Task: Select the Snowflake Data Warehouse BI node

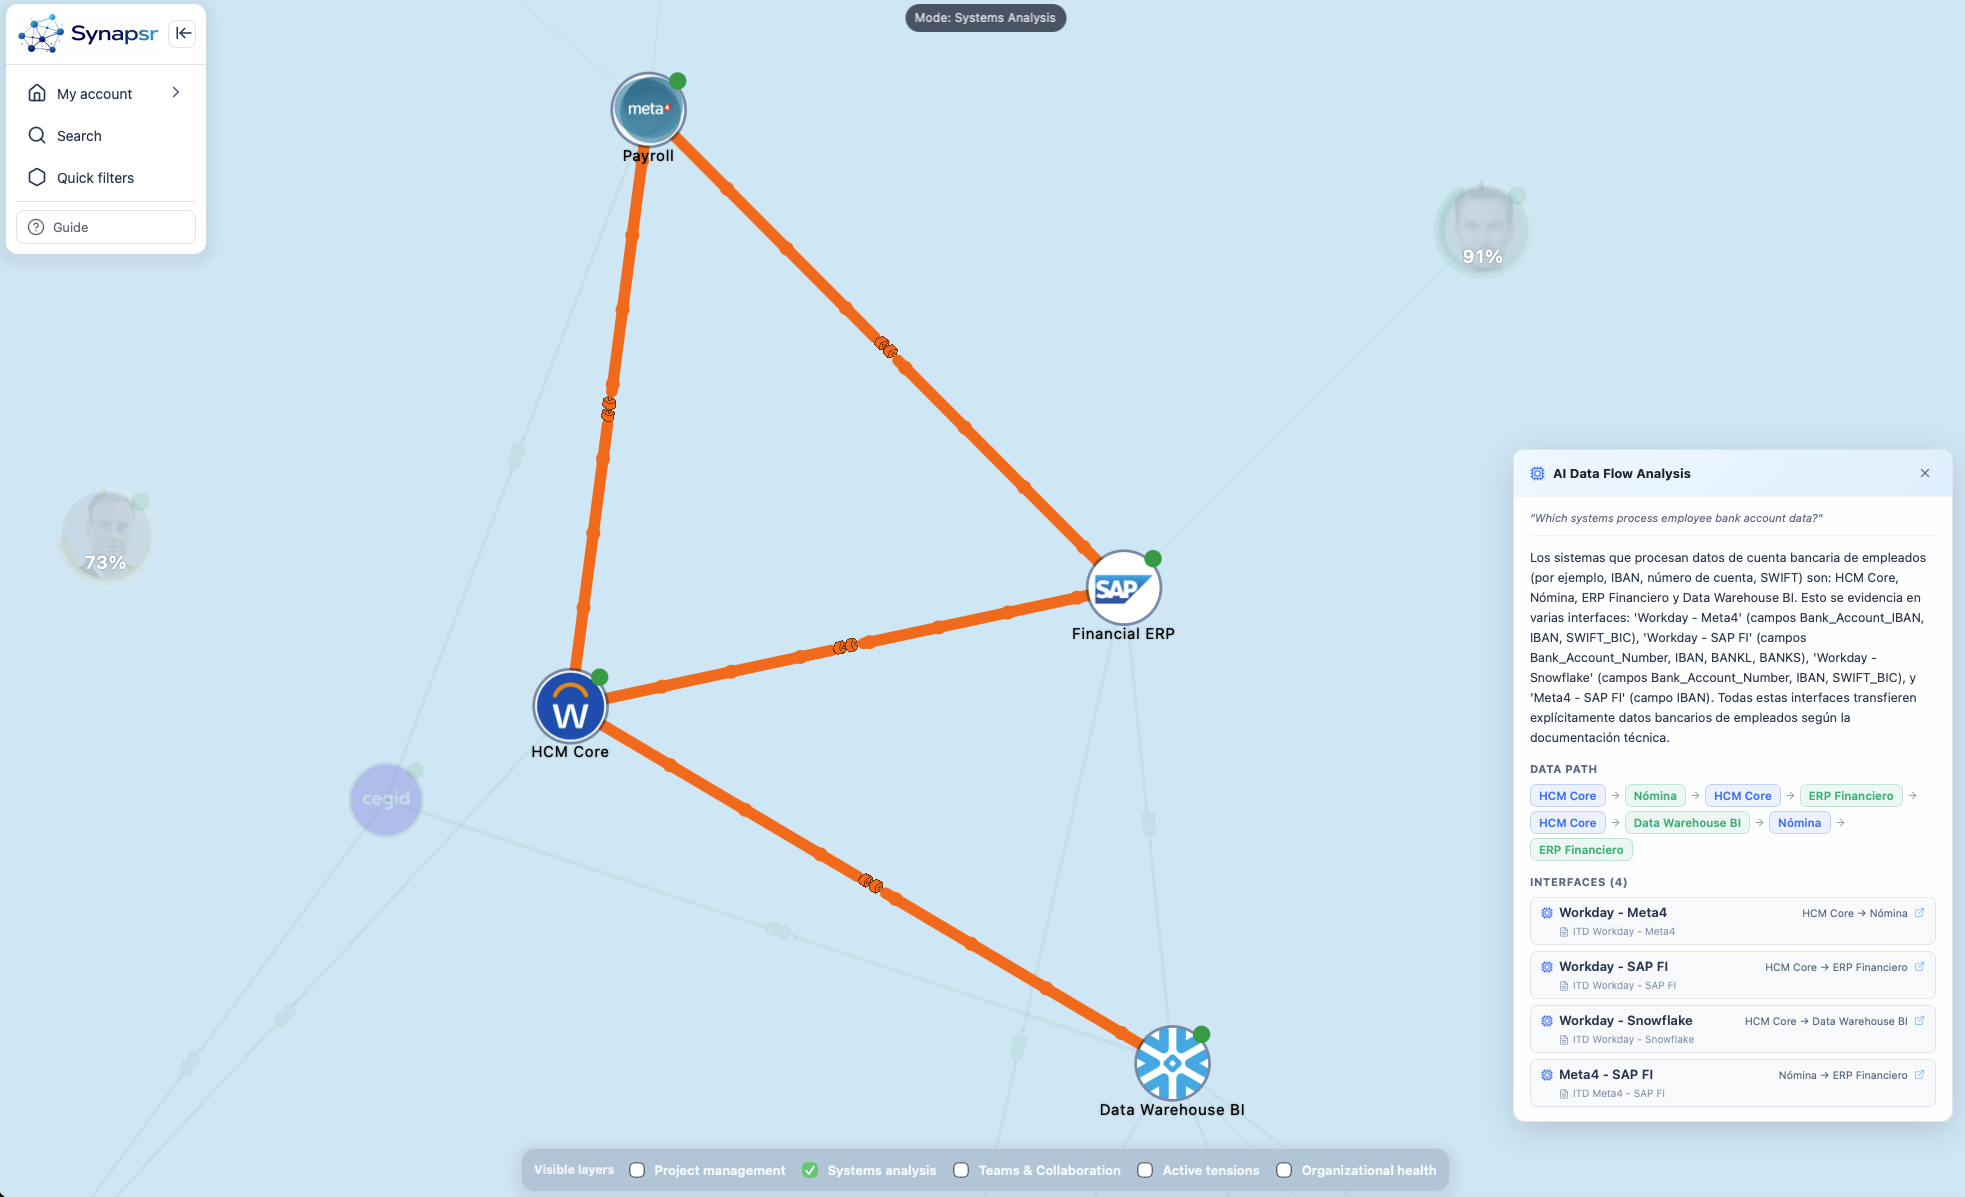Action: tap(1172, 1063)
